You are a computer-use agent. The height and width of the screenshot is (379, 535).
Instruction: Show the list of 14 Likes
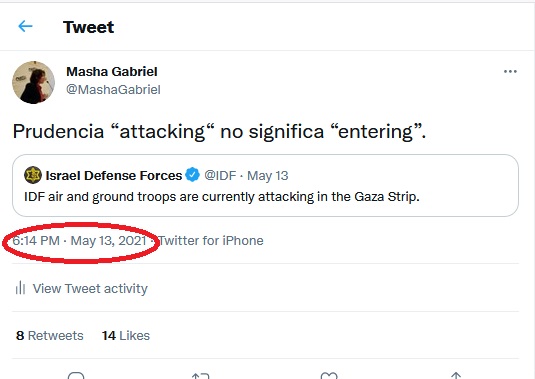coord(126,335)
